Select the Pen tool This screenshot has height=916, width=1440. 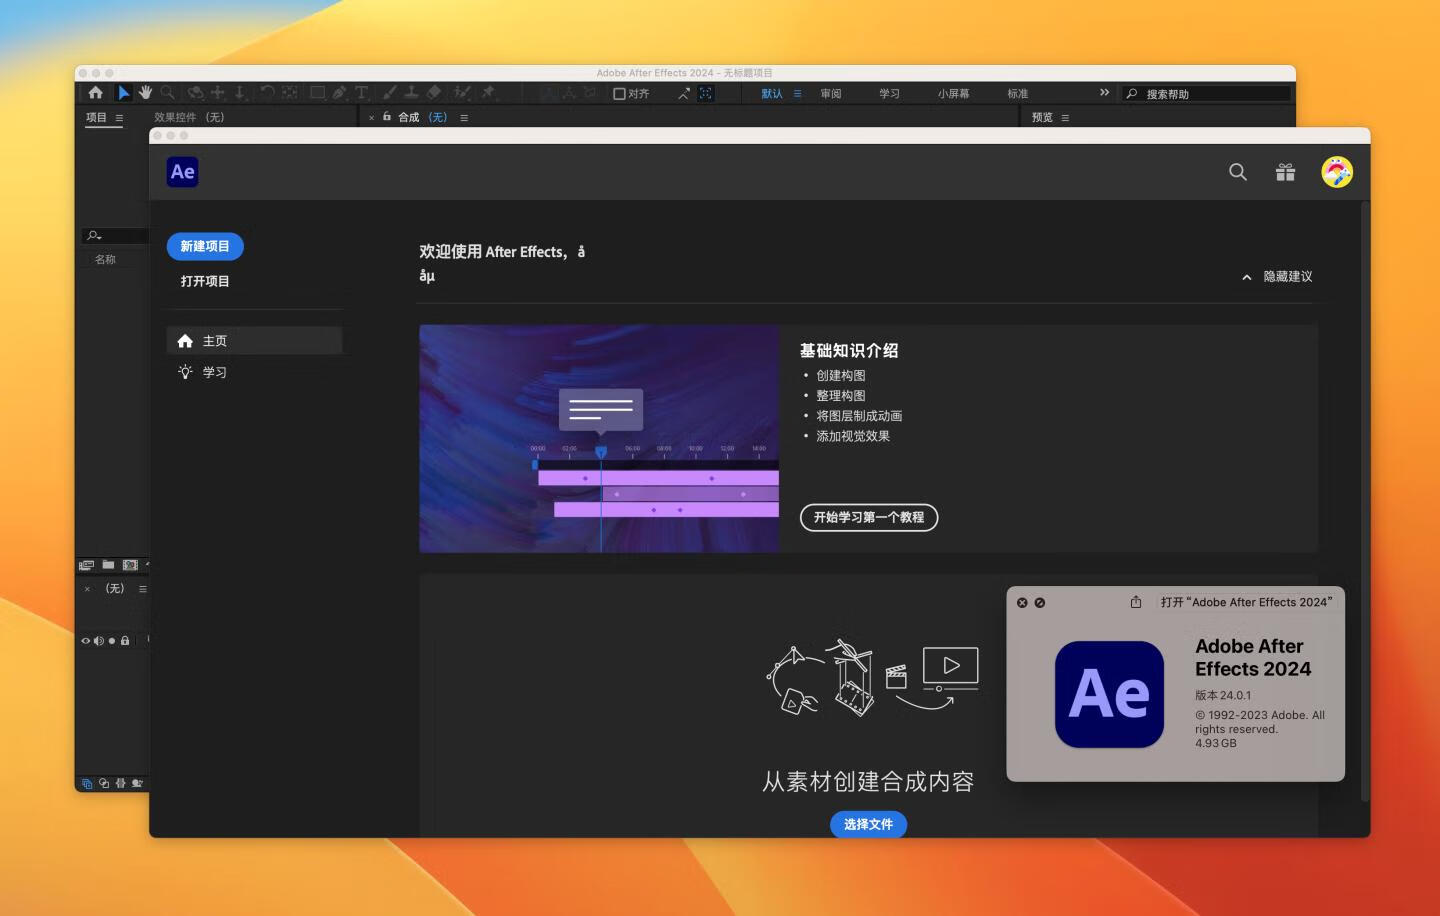[x=340, y=93]
